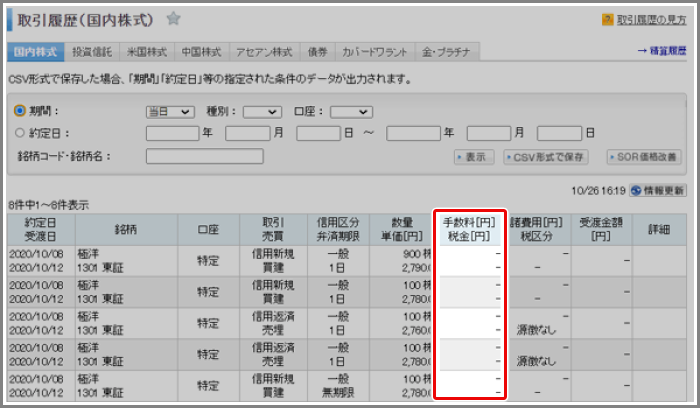Open the 期間 dropdown showing 当日
Screen dimensions: 700x408
coord(170,112)
